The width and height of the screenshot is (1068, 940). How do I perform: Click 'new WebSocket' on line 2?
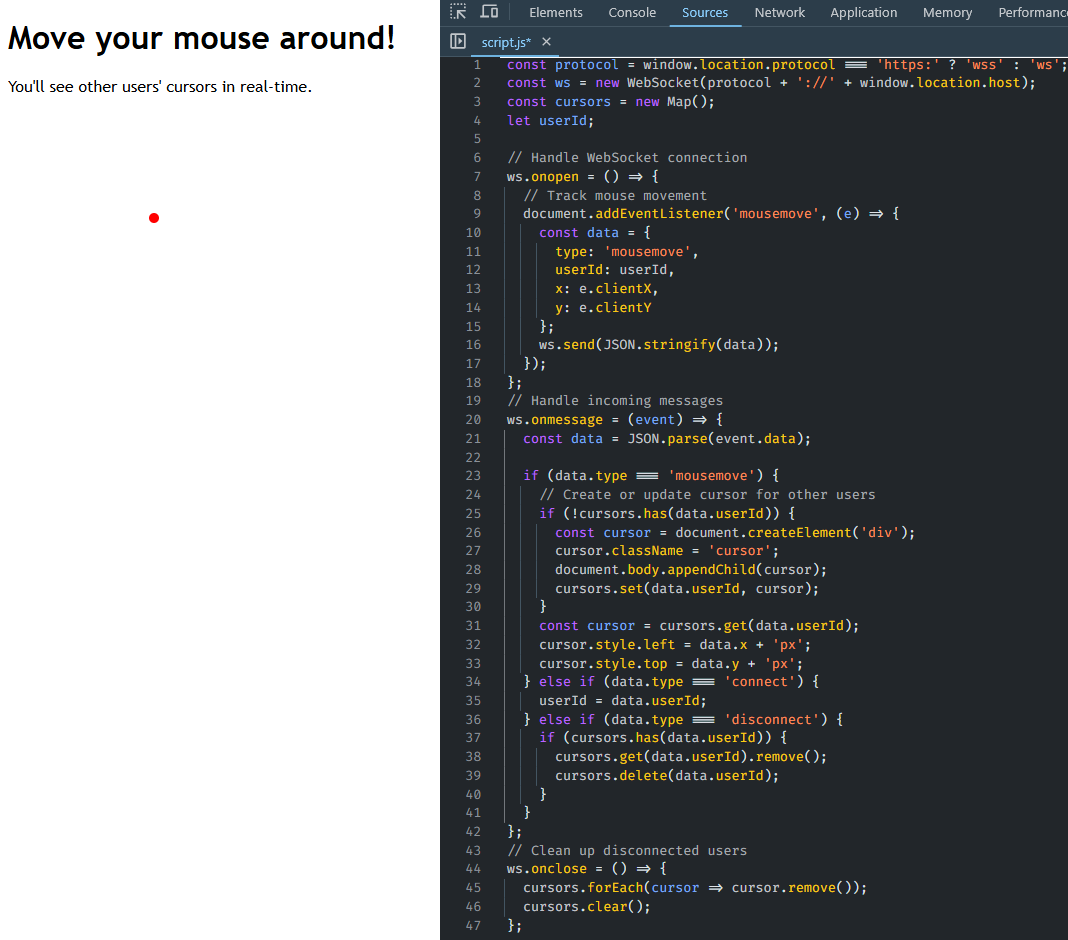click(x=647, y=82)
